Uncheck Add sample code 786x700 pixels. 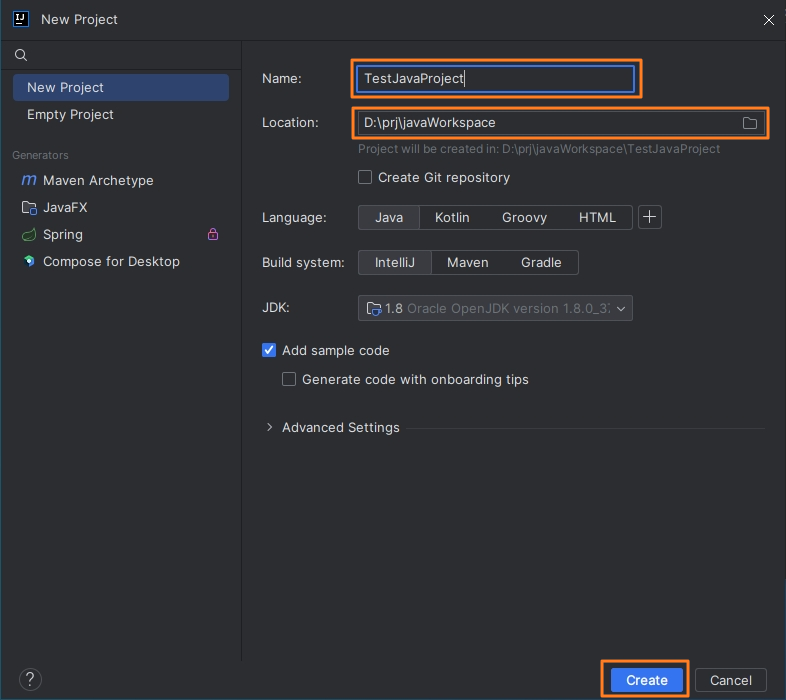pyautogui.click(x=269, y=350)
